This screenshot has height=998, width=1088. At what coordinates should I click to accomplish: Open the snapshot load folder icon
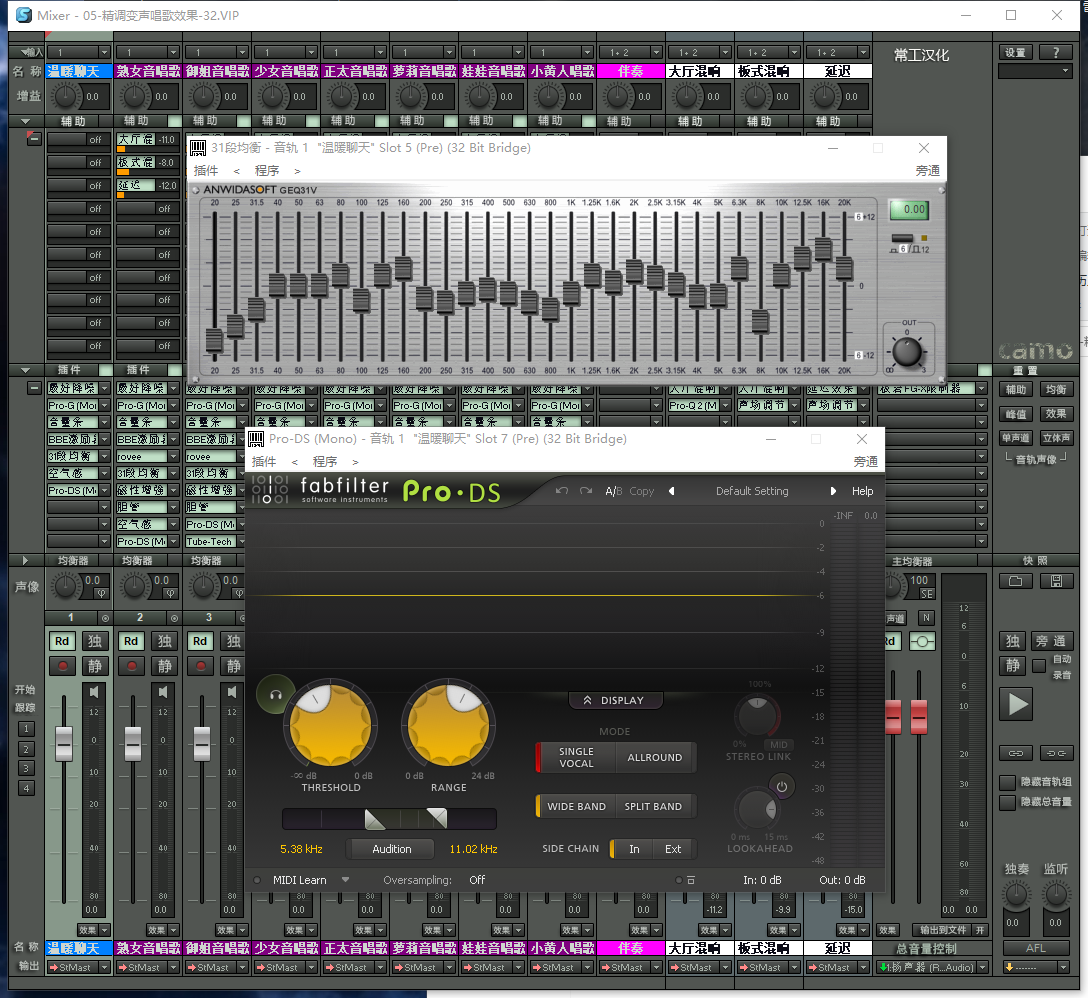click(1015, 581)
